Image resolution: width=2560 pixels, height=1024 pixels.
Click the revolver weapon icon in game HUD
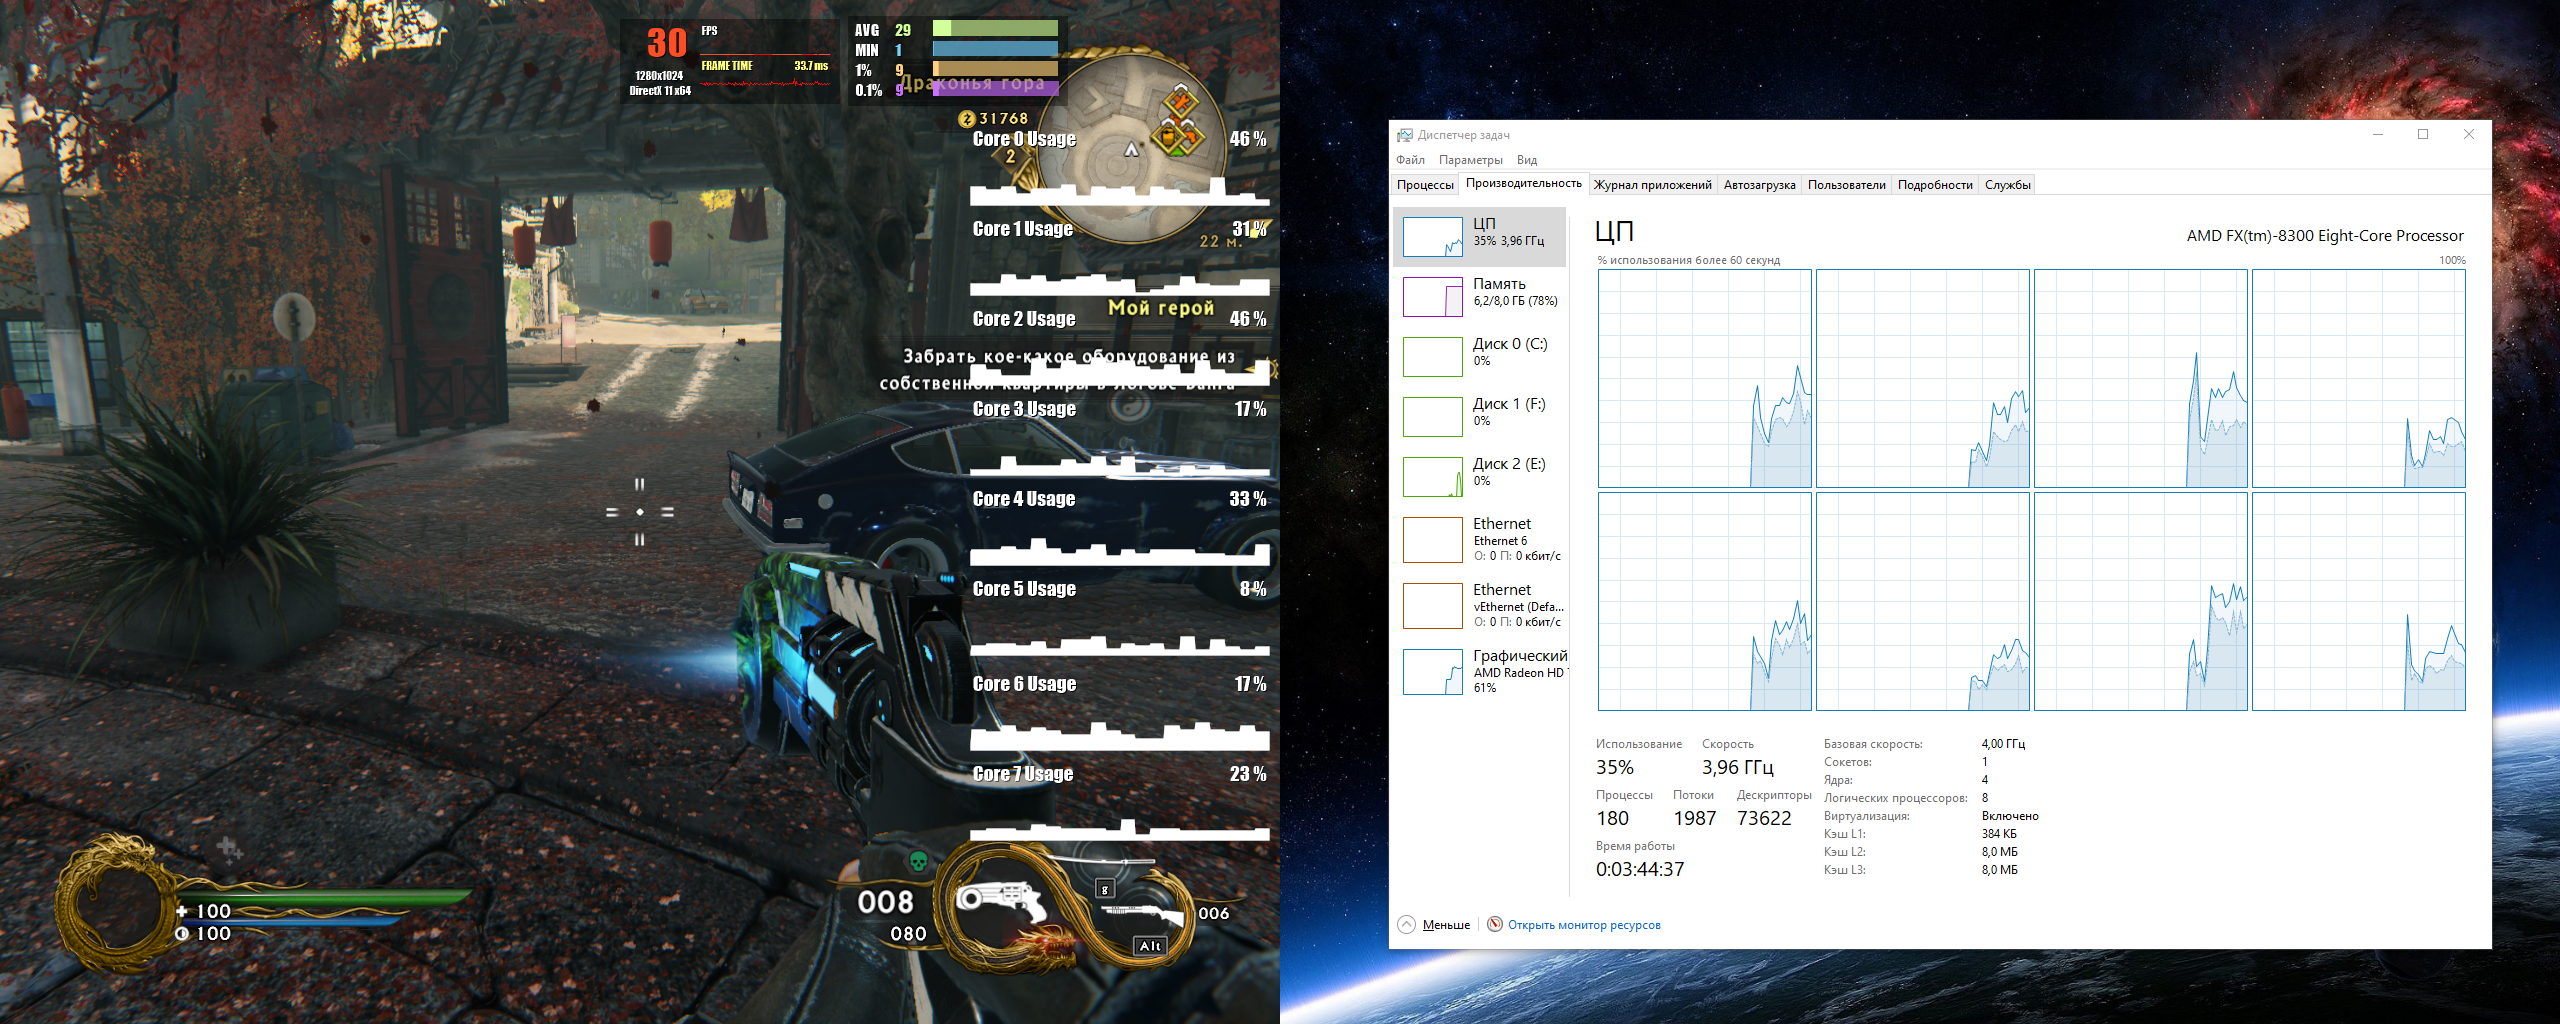coord(1000,902)
